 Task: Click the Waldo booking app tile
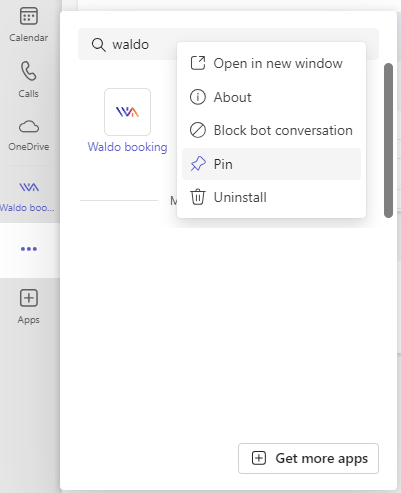click(x=127, y=112)
